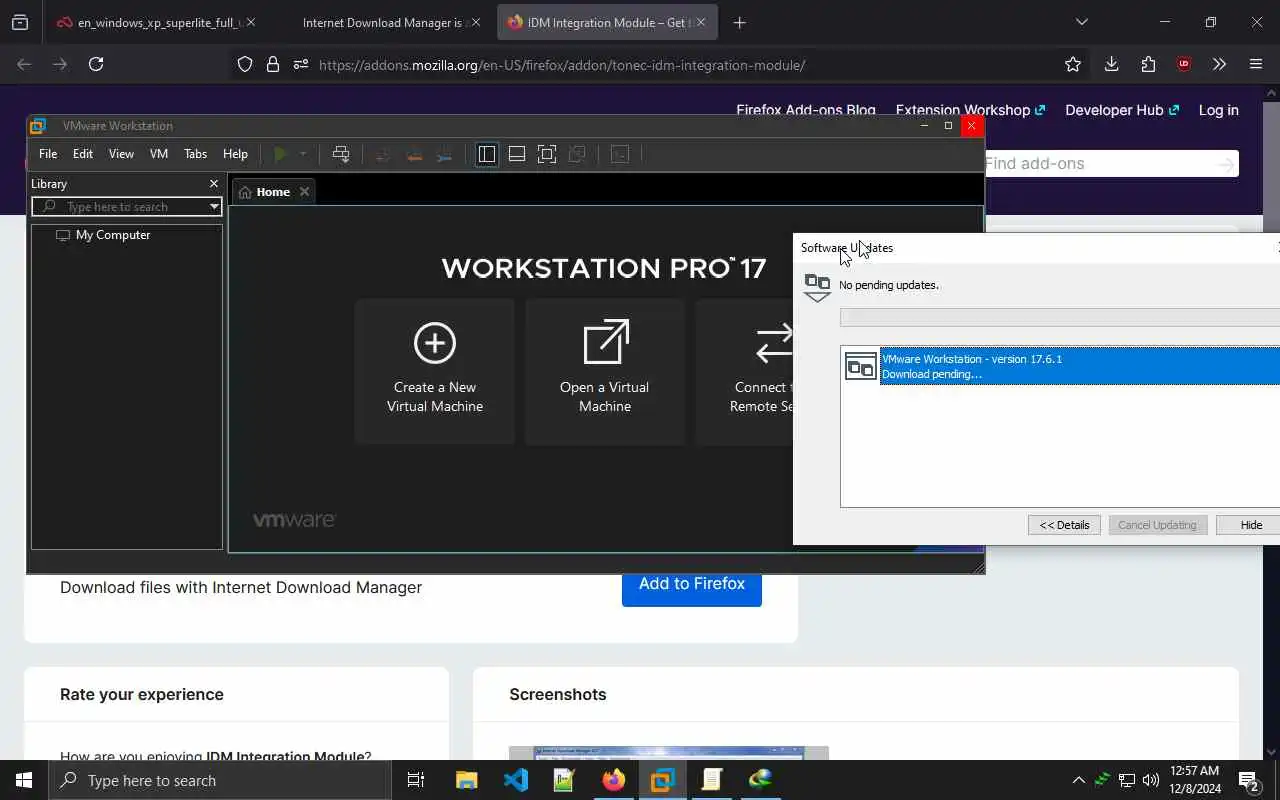Click the uBlock Origin extension icon
The width and height of the screenshot is (1280, 800).
[1184, 64]
